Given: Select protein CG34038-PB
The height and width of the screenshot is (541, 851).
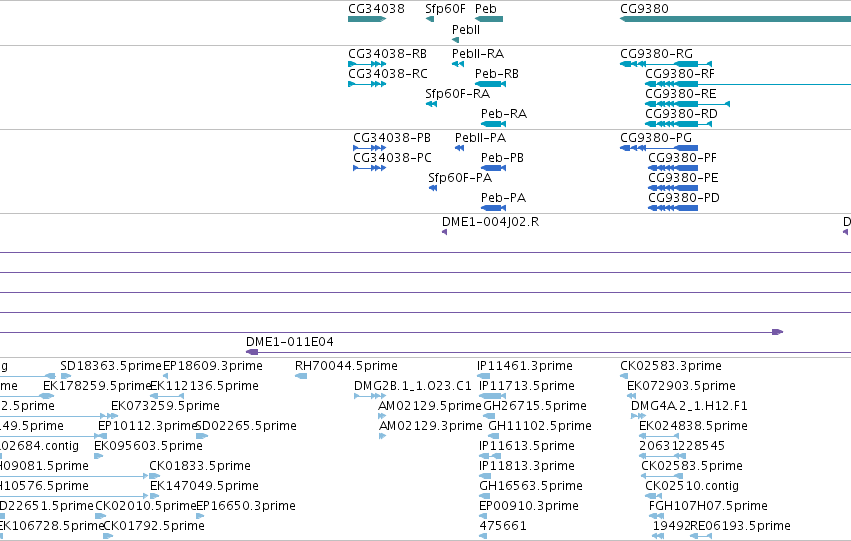Looking at the screenshot, I should [x=370, y=148].
